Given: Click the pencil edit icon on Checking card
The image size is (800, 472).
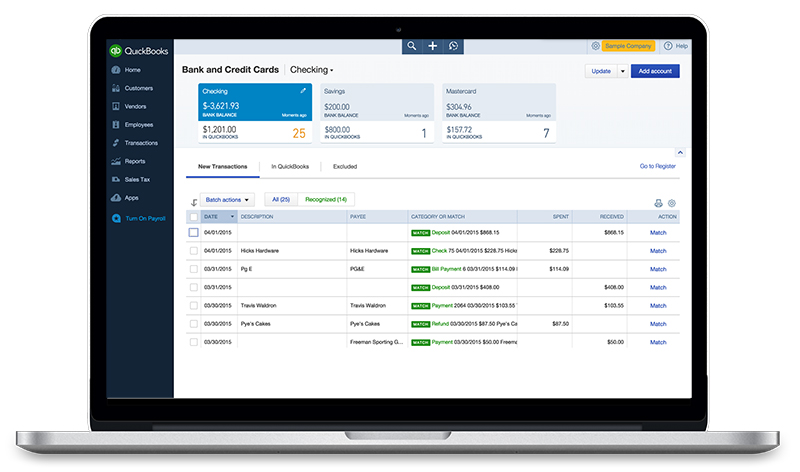Looking at the screenshot, I should click(303, 91).
